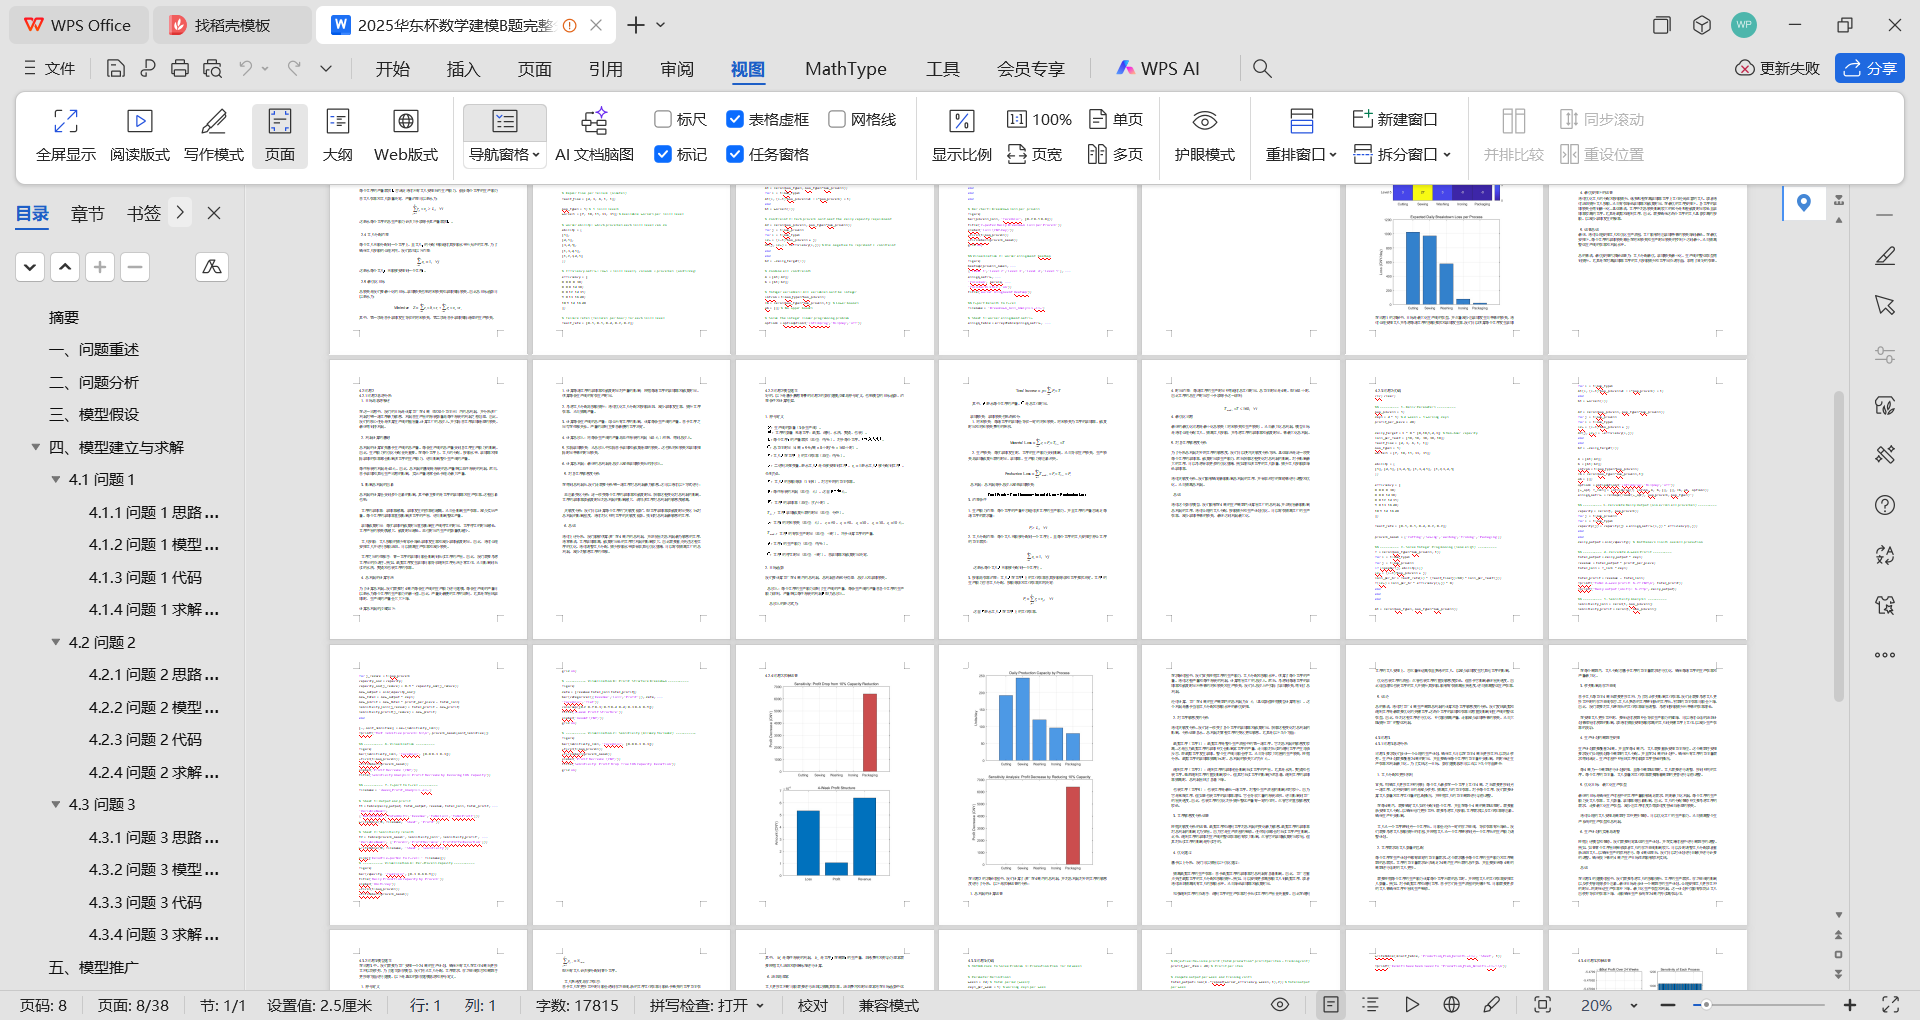
Task: Click the location pin icon at top right
Action: tap(1804, 203)
